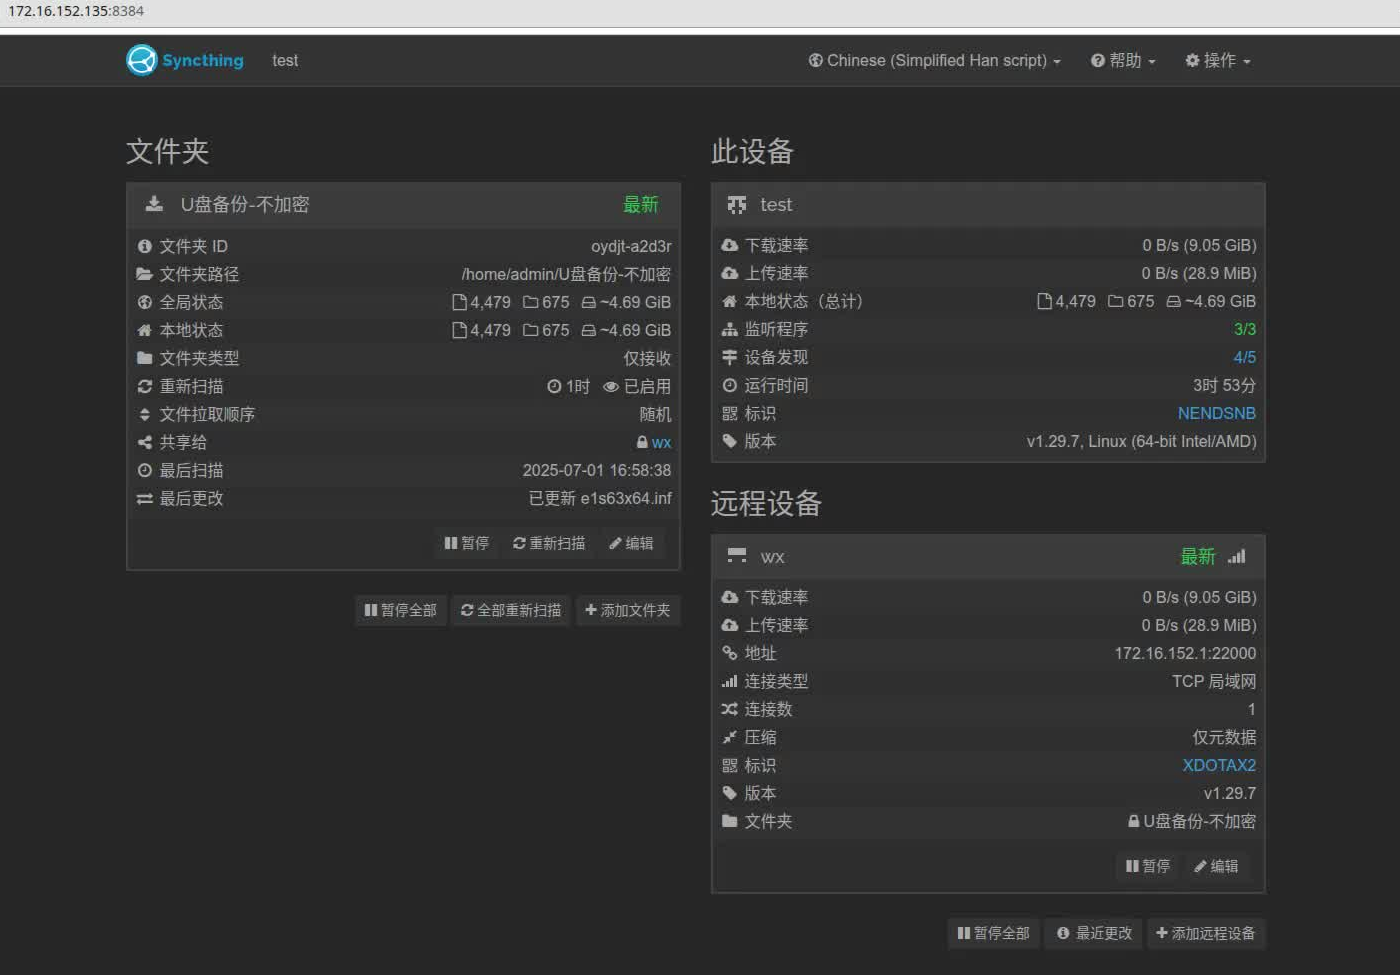Click 全部重新扫描 button

coord(511,610)
